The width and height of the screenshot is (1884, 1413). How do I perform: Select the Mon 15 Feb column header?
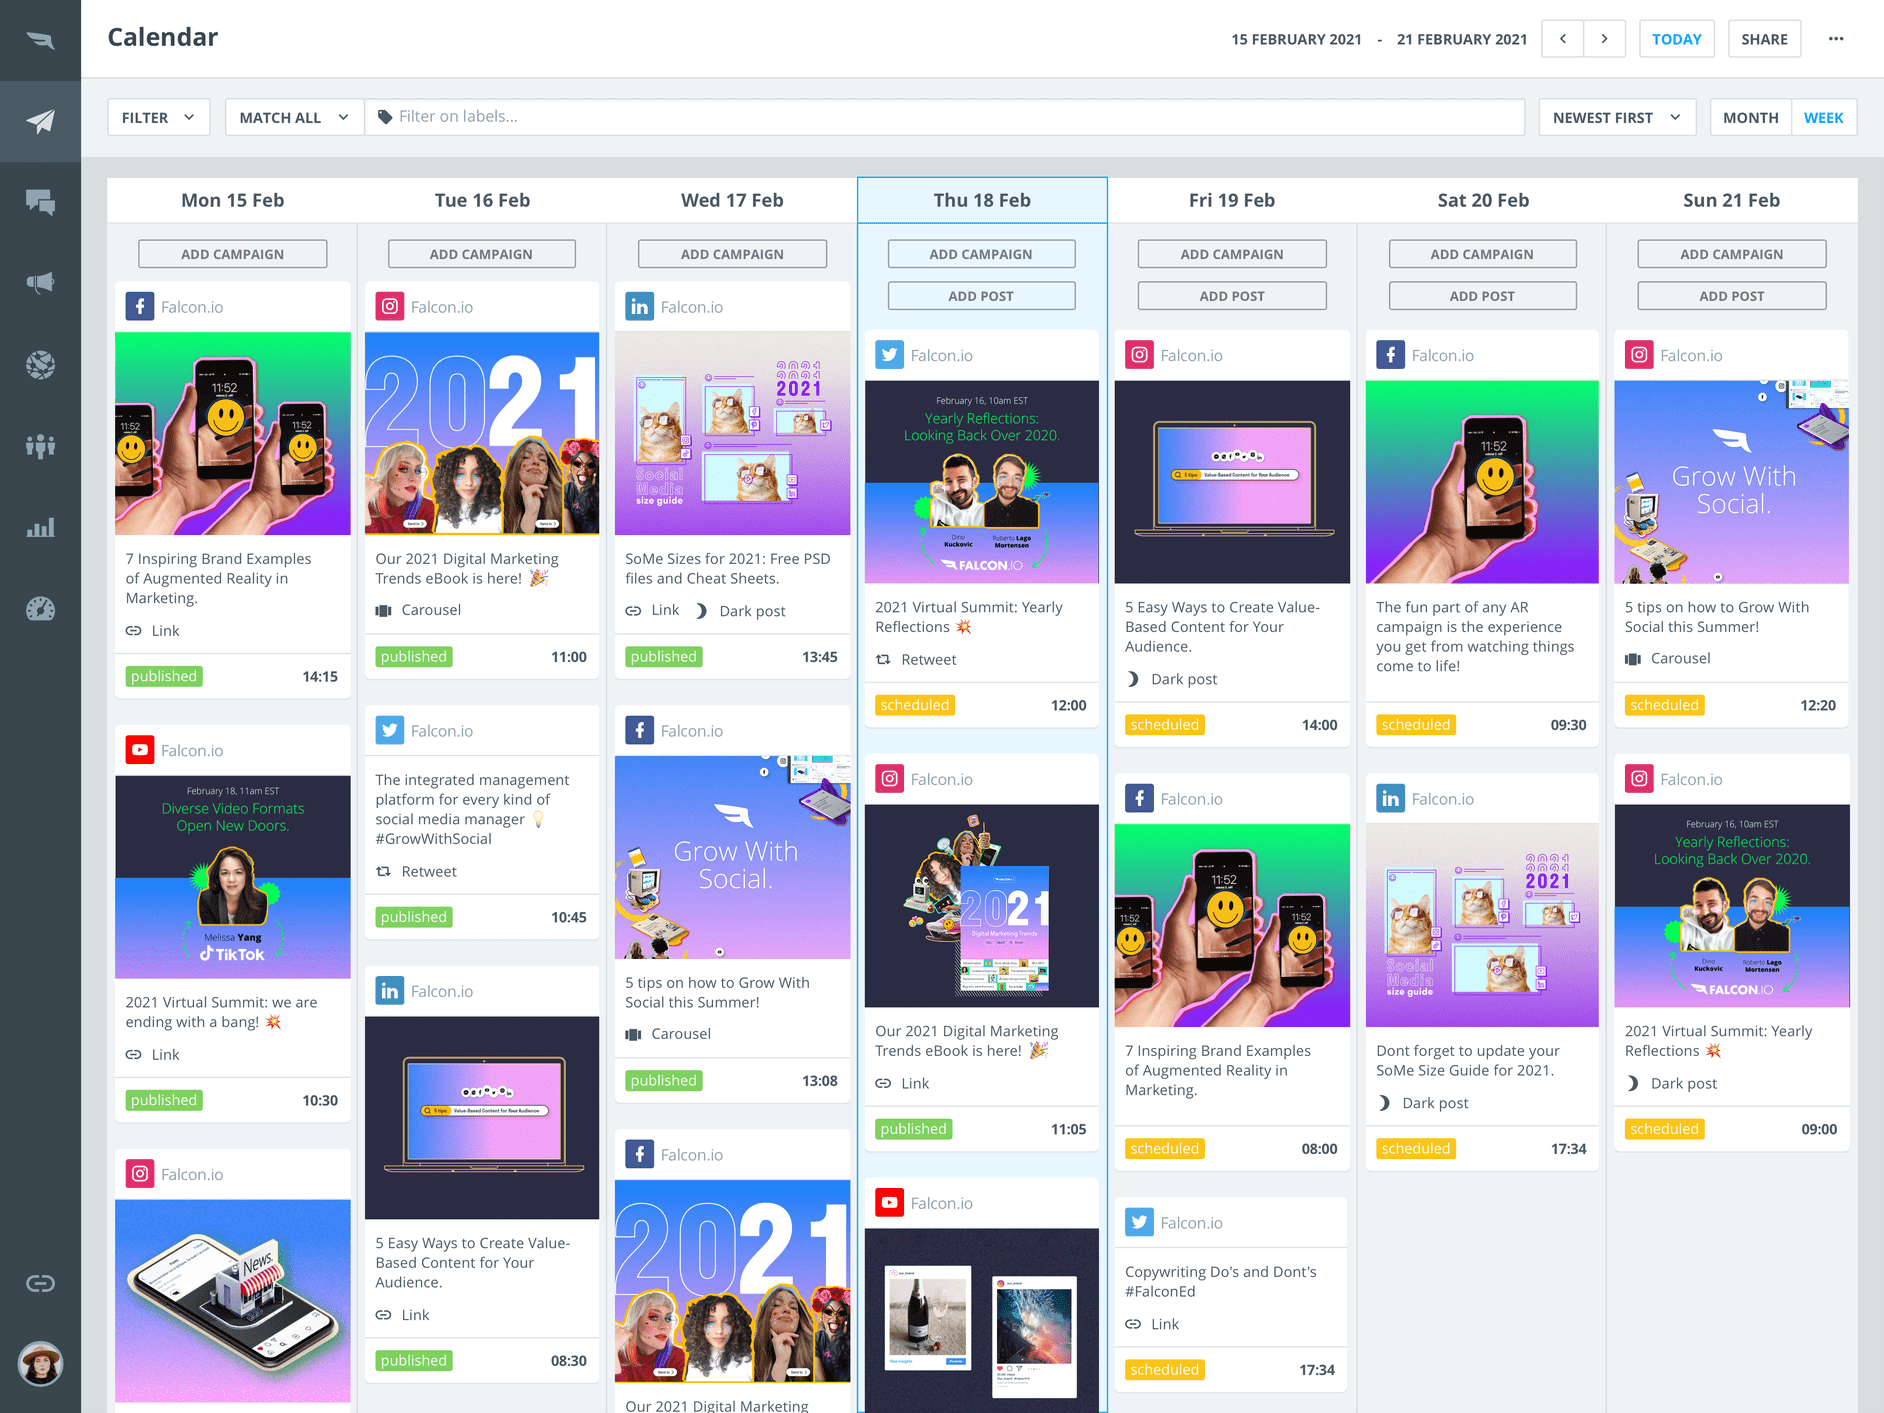pos(232,200)
